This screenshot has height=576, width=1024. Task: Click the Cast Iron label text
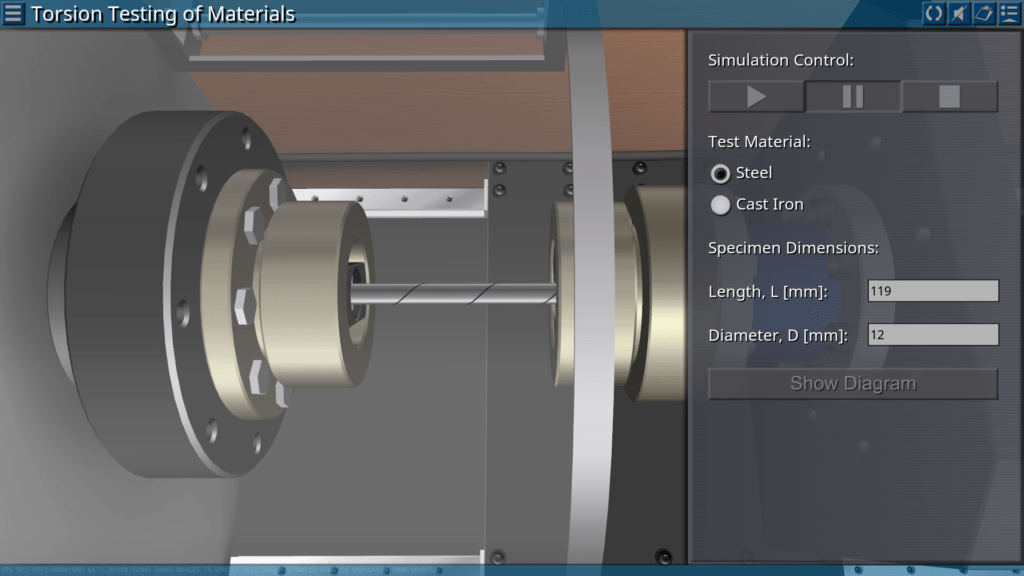(x=769, y=204)
